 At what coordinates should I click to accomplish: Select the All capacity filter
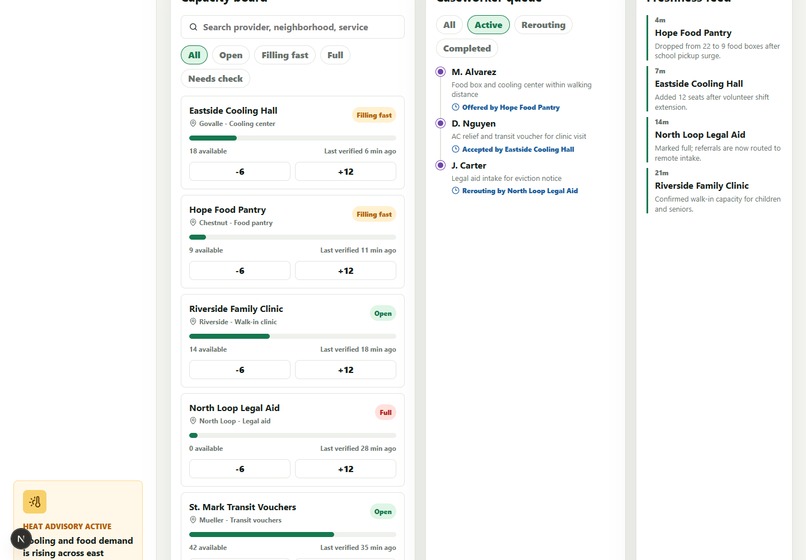pos(194,55)
